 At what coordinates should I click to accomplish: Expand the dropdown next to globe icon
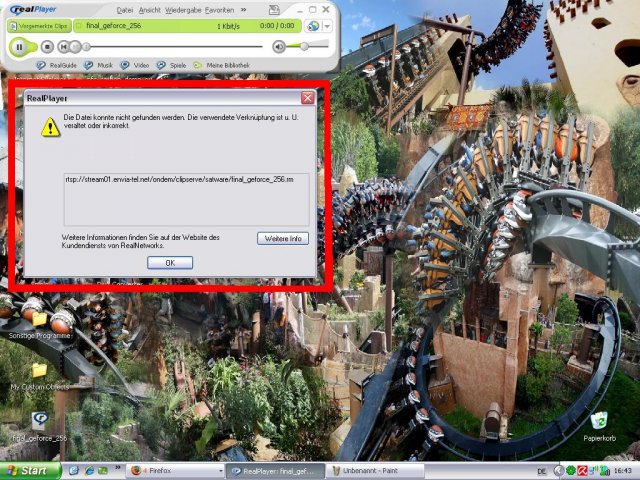(x=327, y=26)
